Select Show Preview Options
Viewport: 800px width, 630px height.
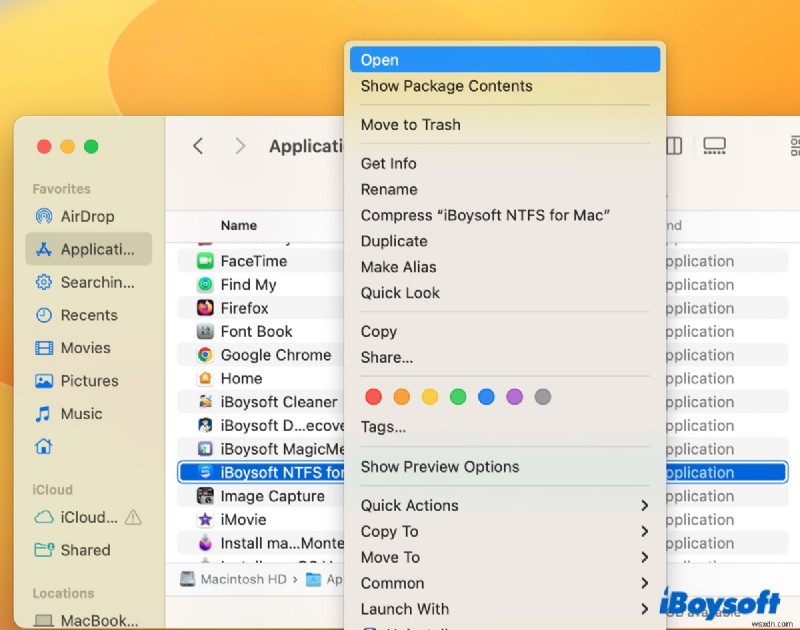pyautogui.click(x=505, y=467)
